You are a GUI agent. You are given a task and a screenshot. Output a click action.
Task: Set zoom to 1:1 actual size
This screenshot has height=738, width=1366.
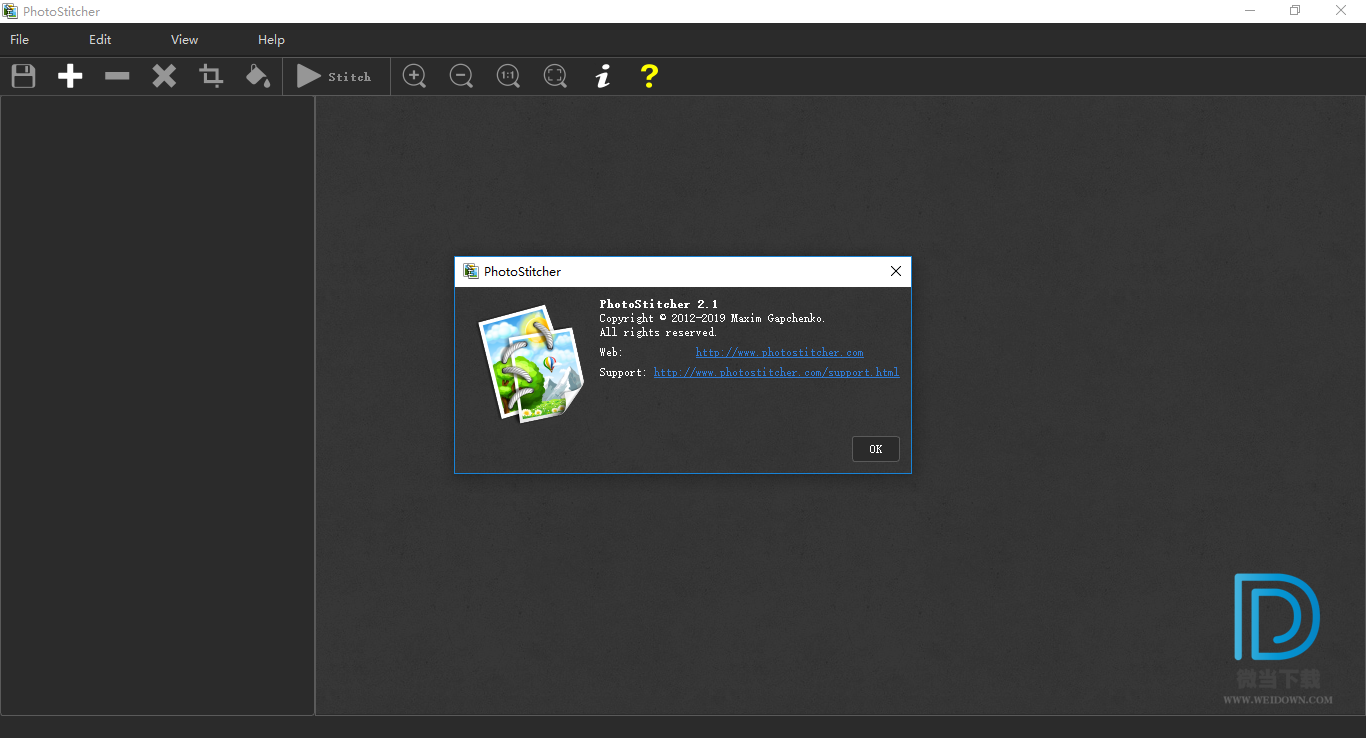point(508,76)
